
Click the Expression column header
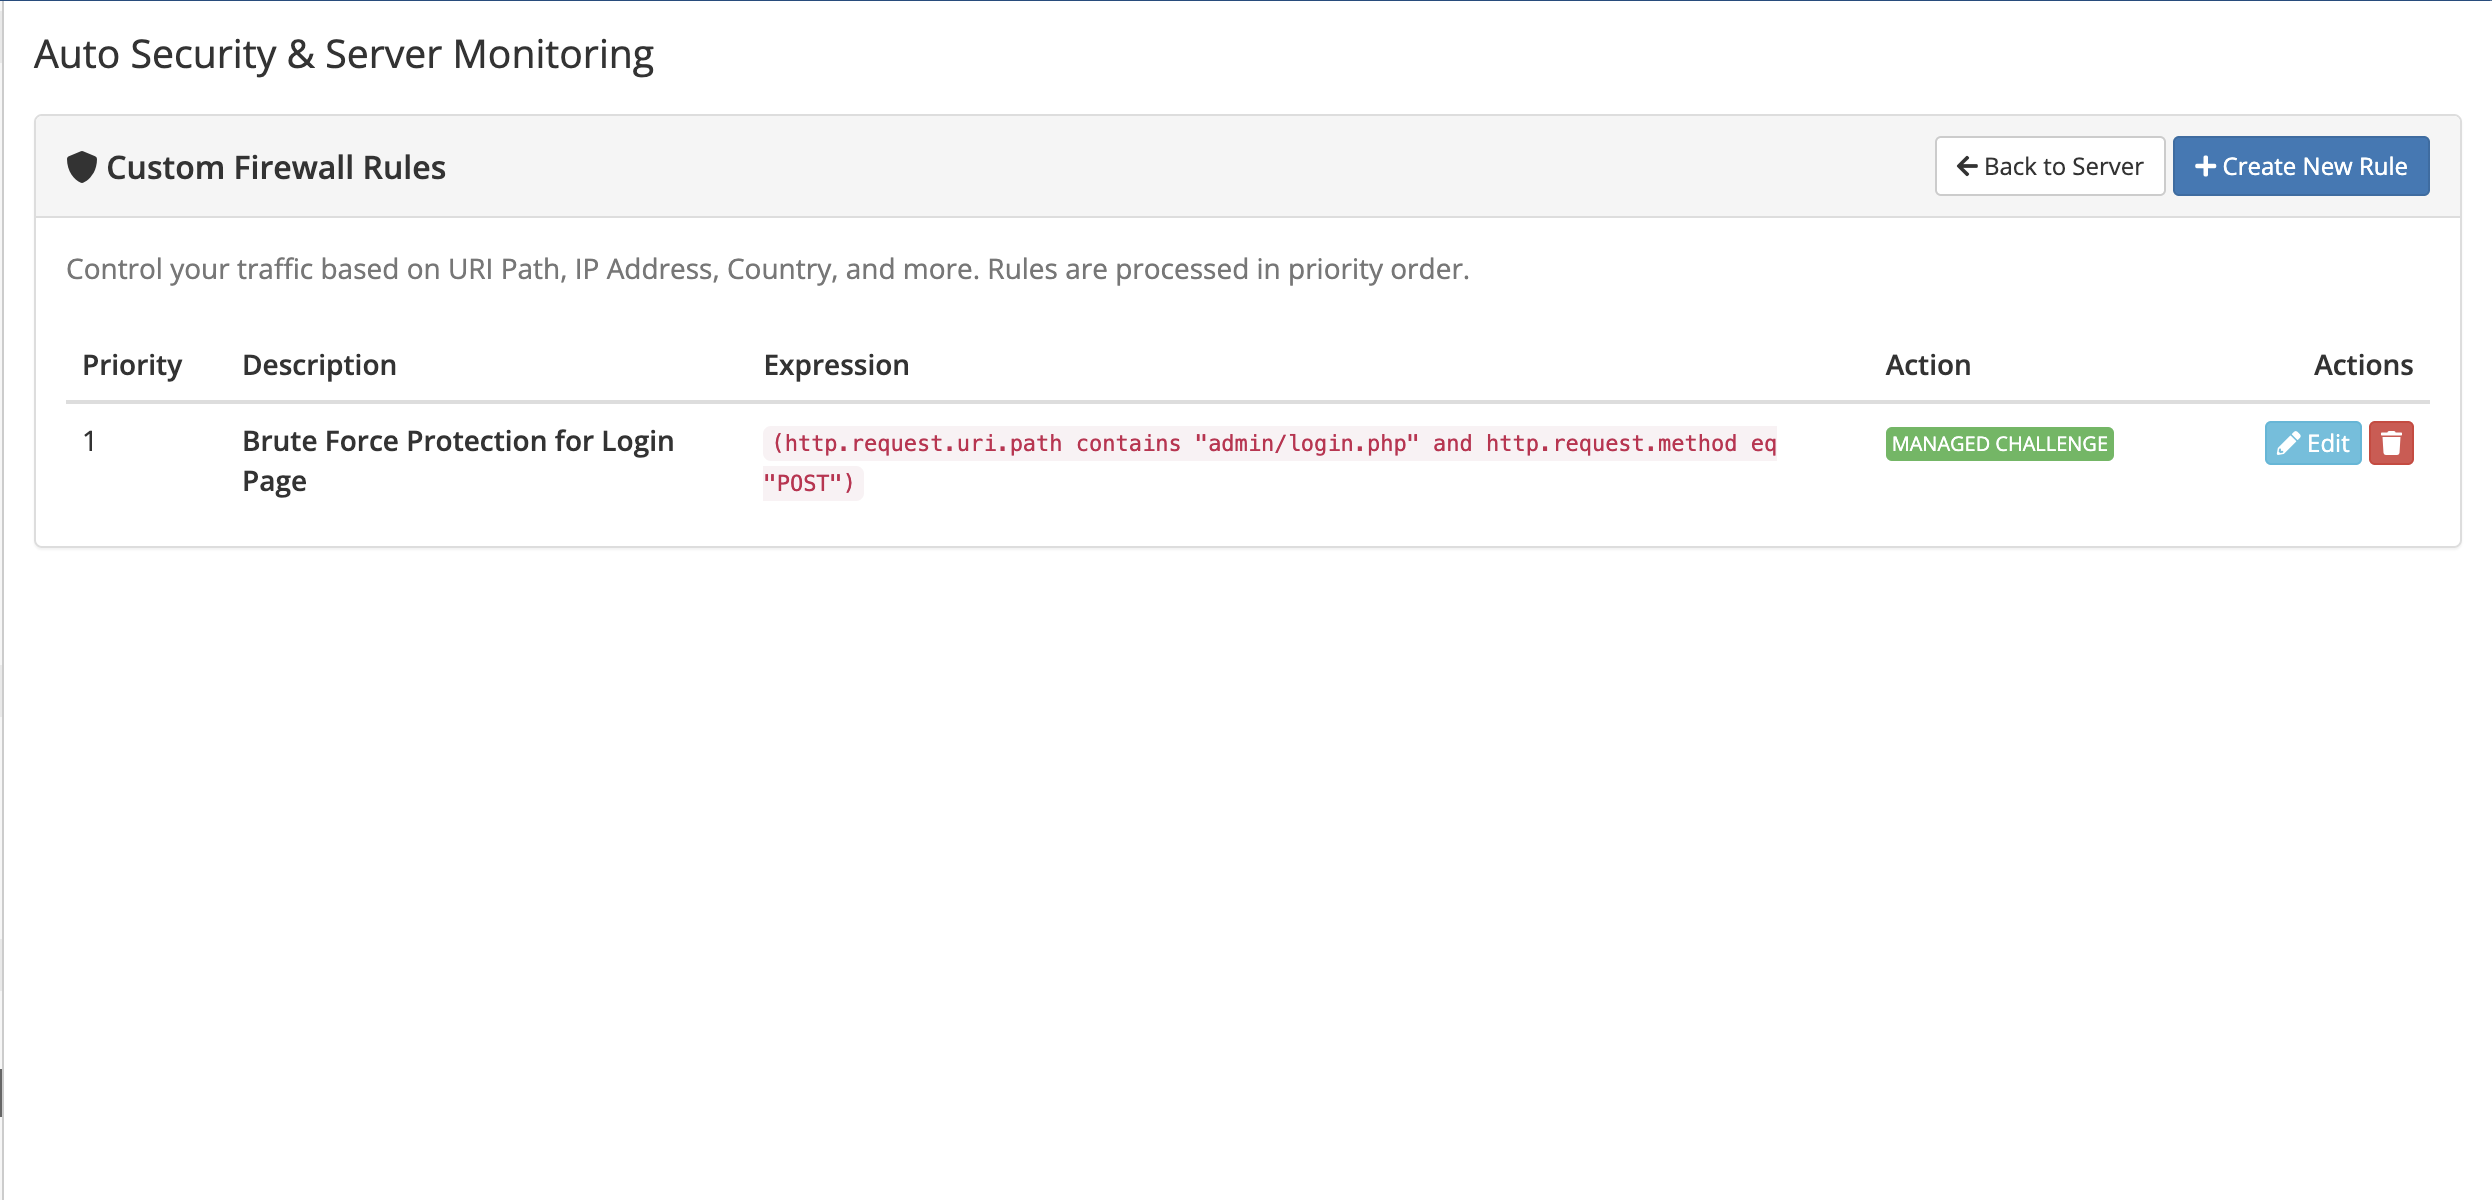coord(837,365)
